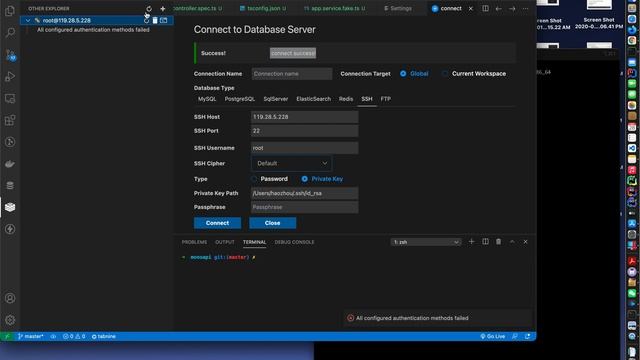Image resolution: width=640 pixels, height=360 pixels.
Task: Close the connect editor tab
Action: click(x=471, y=8)
